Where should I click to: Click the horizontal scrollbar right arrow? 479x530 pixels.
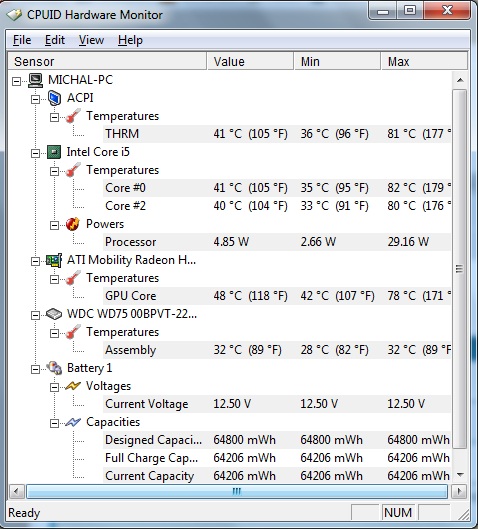459,491
